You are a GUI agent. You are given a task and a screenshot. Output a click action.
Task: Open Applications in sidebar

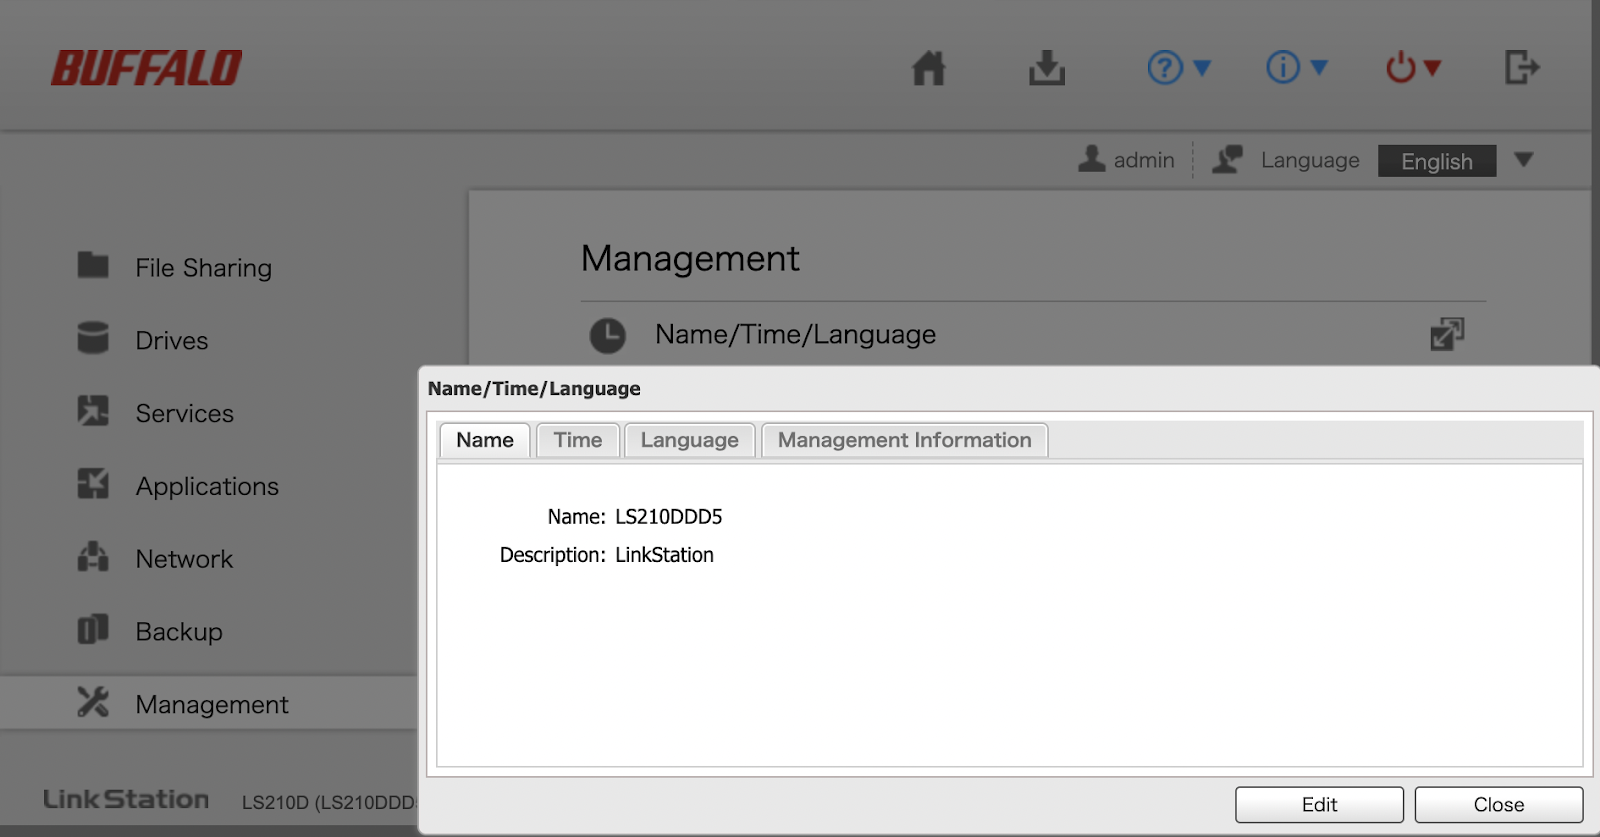[207, 487]
